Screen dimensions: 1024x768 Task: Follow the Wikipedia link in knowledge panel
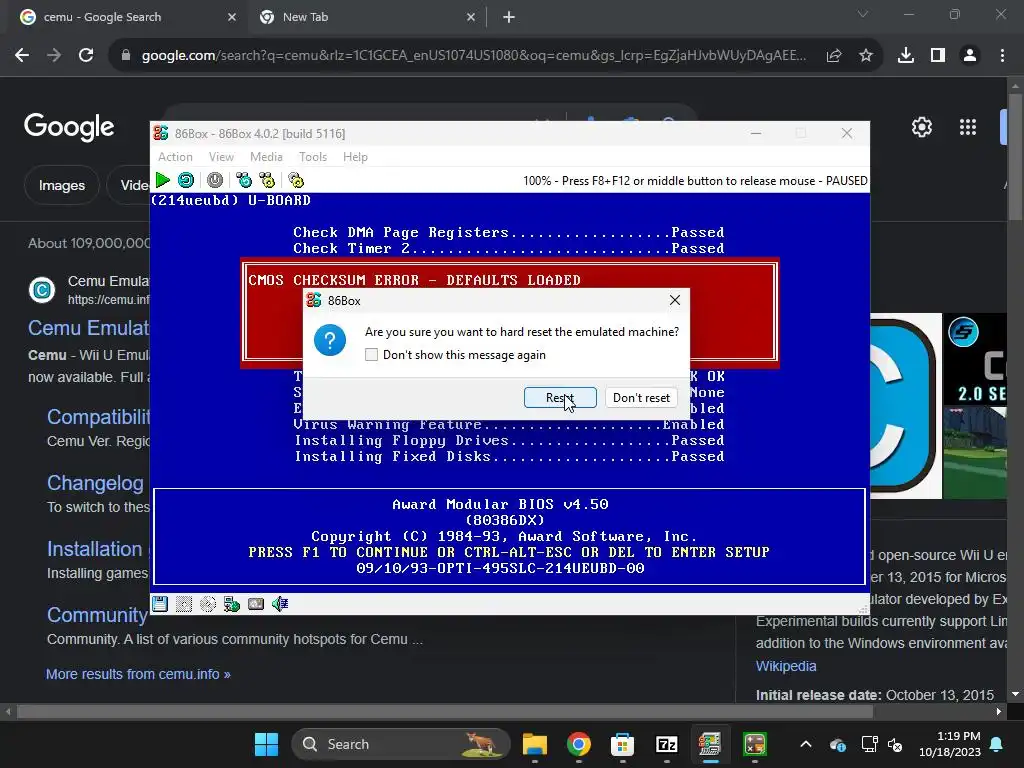[x=786, y=666]
